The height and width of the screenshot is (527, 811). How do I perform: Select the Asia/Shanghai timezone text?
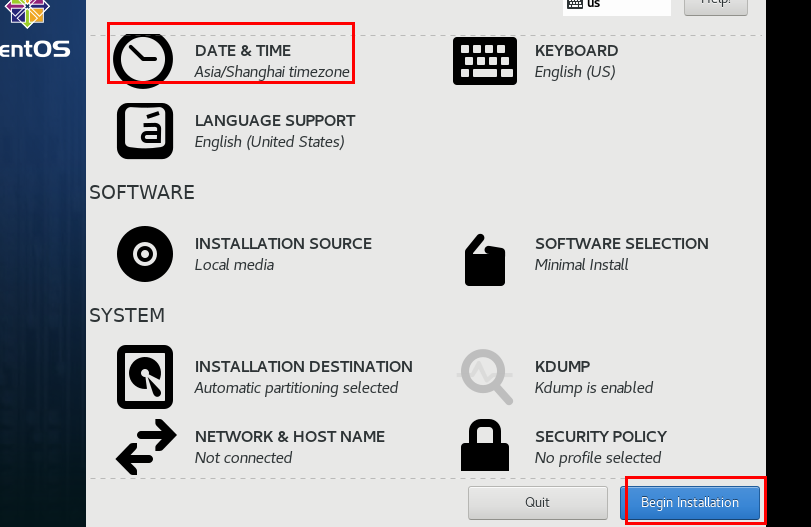click(x=272, y=72)
